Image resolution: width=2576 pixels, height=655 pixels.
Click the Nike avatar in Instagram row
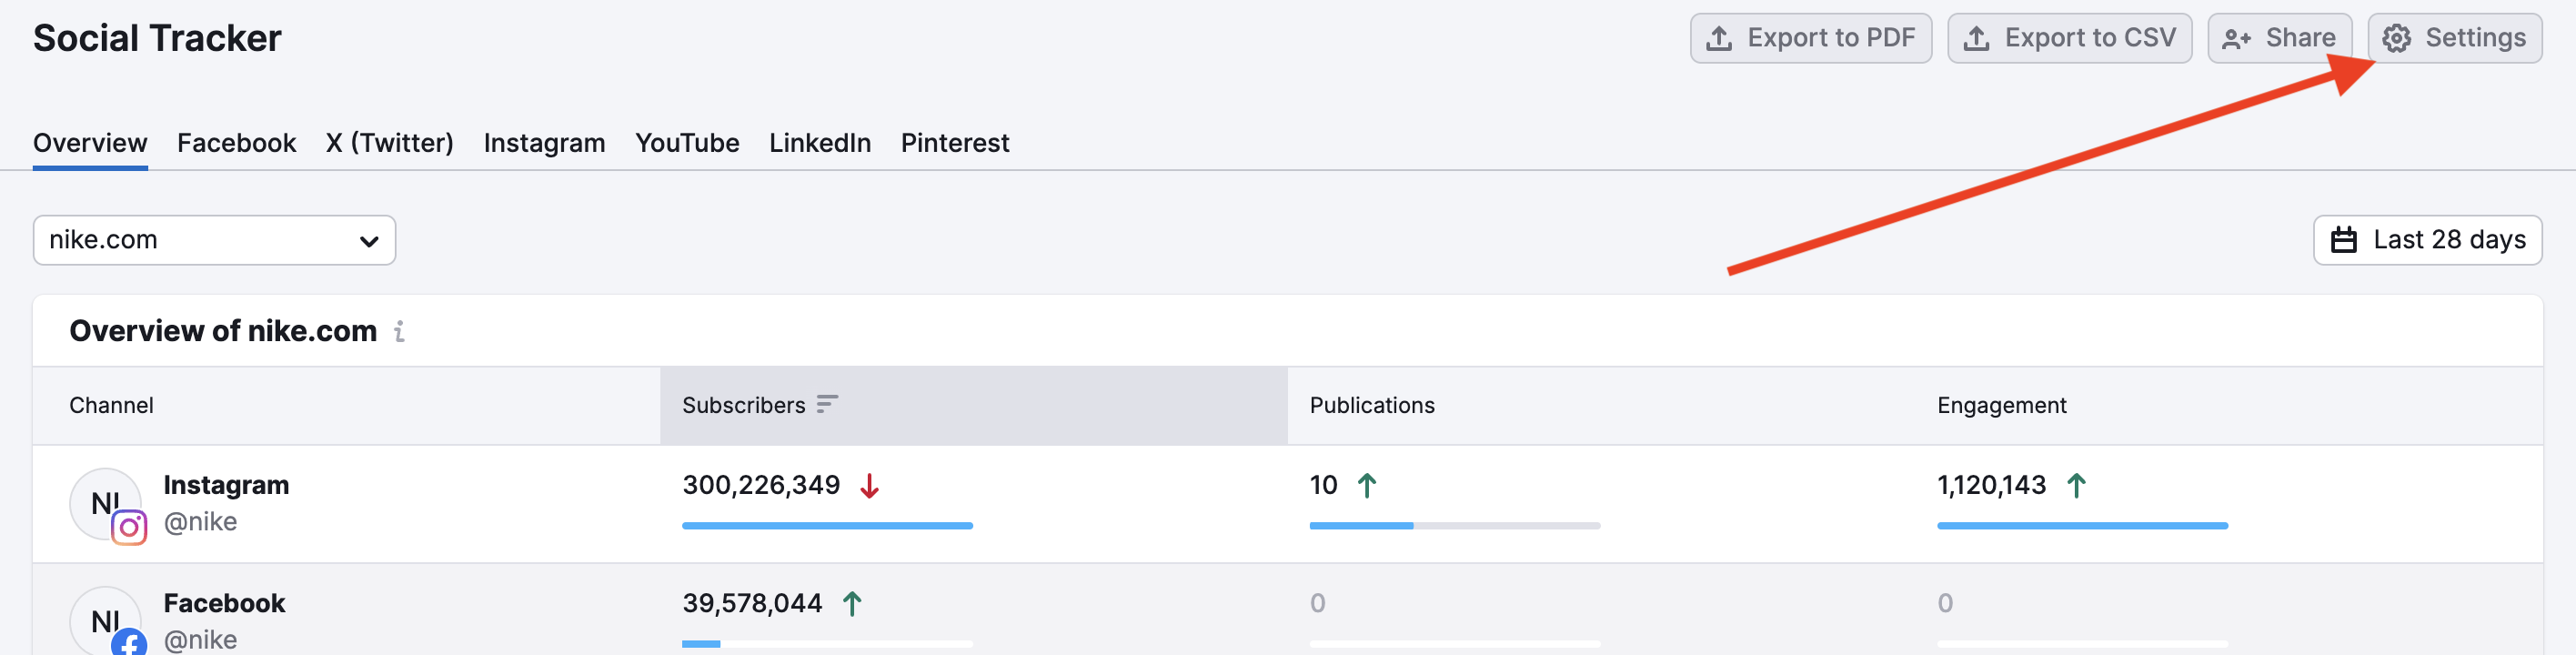104,503
